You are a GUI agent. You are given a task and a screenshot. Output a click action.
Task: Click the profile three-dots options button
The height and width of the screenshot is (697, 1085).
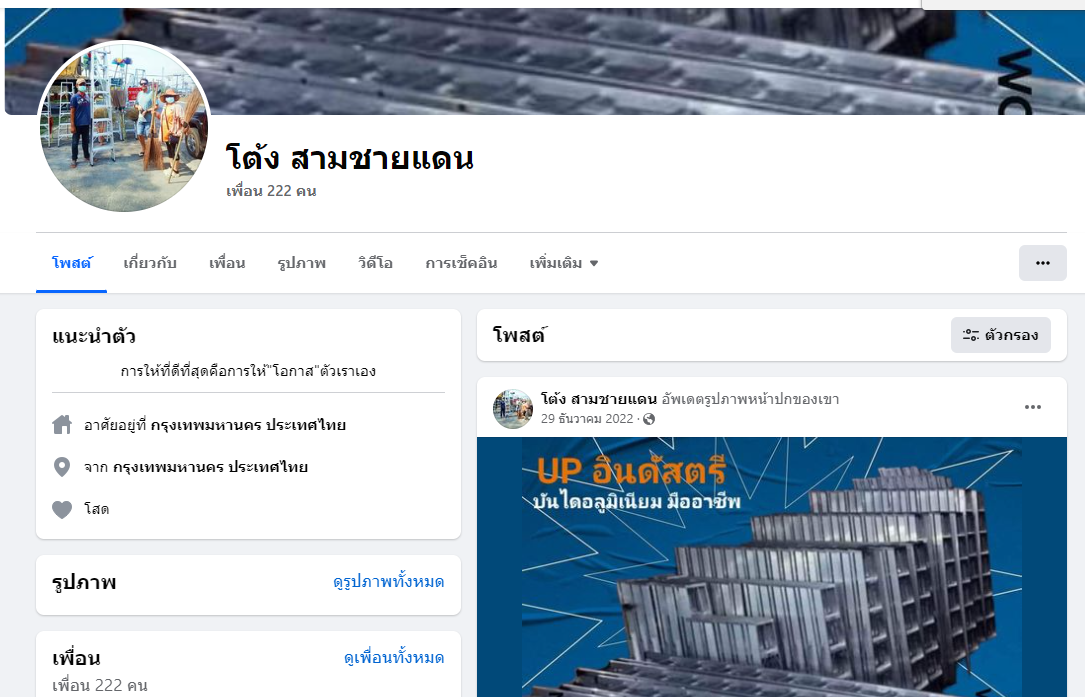coord(1042,263)
